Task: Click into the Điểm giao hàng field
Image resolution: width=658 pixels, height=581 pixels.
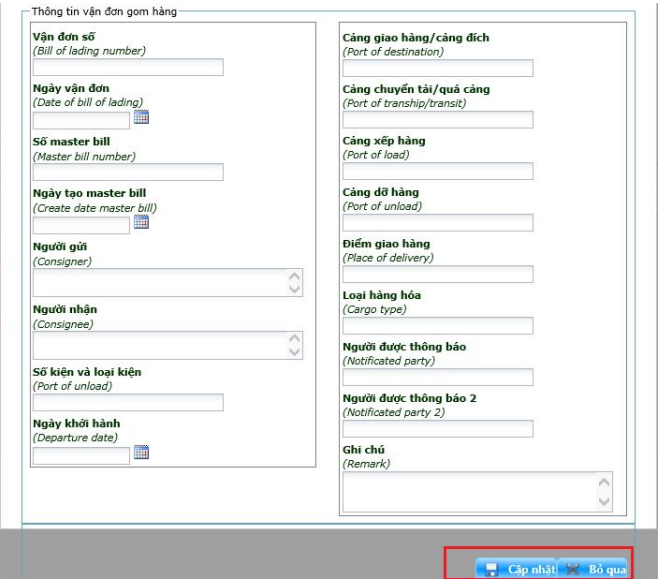Action: pyautogui.click(x=437, y=274)
